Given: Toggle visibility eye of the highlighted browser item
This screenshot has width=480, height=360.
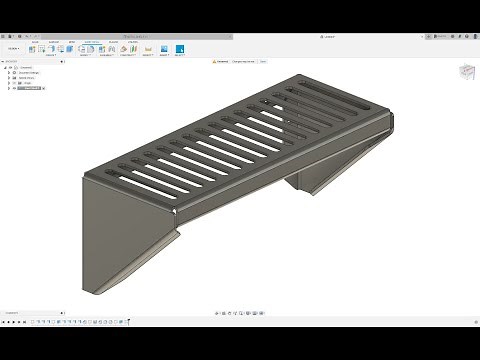Looking at the screenshot, I should coord(14,88).
